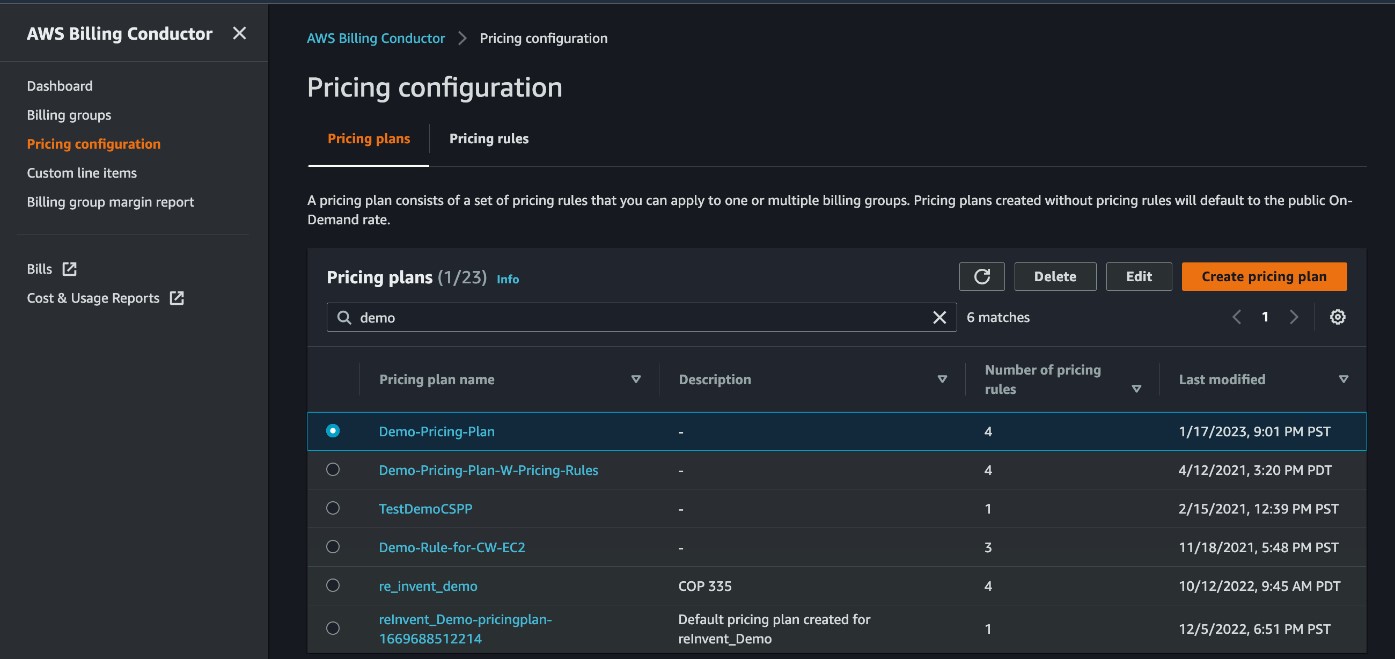
Task: Go to next page arrow
Action: click(1294, 317)
